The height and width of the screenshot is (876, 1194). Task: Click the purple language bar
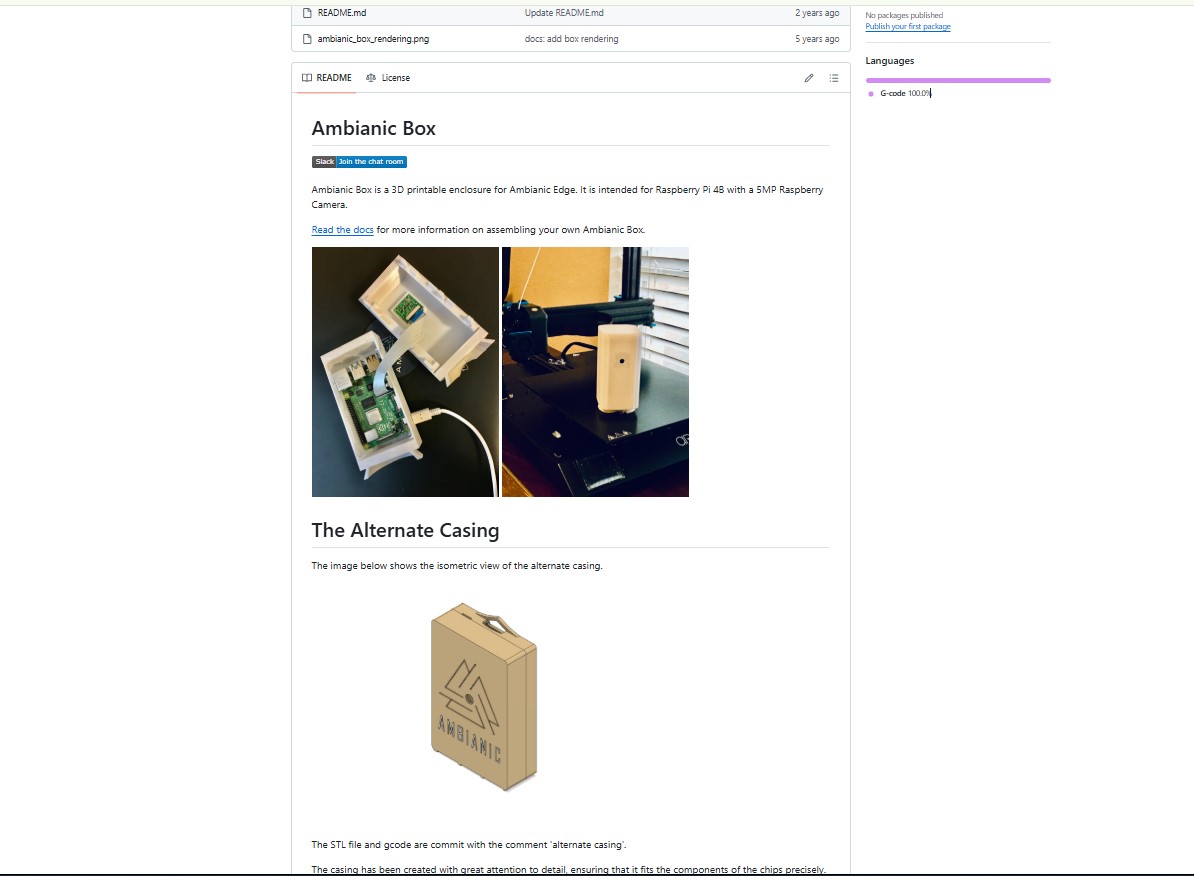click(958, 80)
